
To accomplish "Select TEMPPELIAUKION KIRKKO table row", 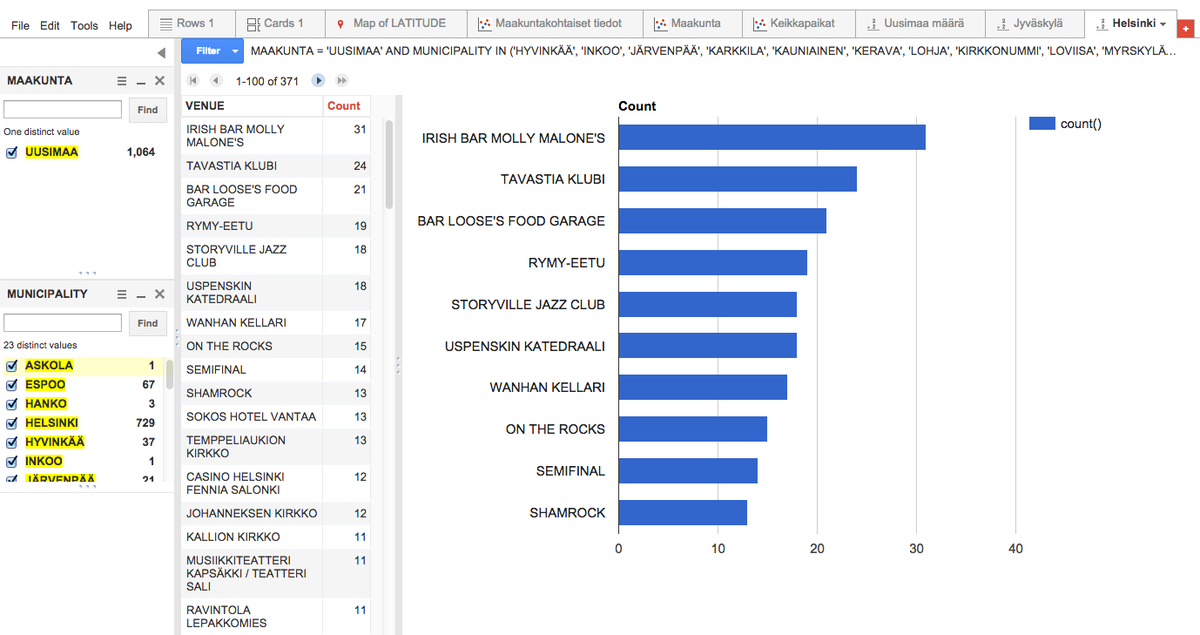I will pos(275,447).
